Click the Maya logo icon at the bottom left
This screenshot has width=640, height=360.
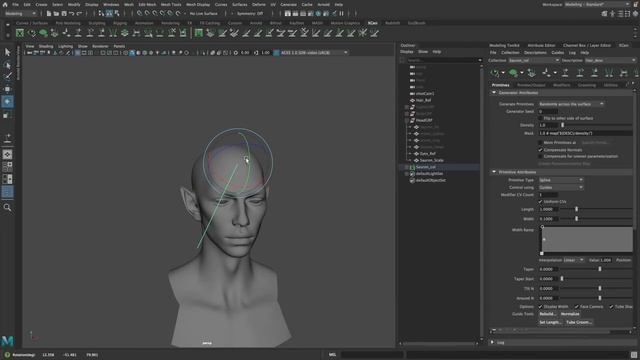(x=7, y=340)
